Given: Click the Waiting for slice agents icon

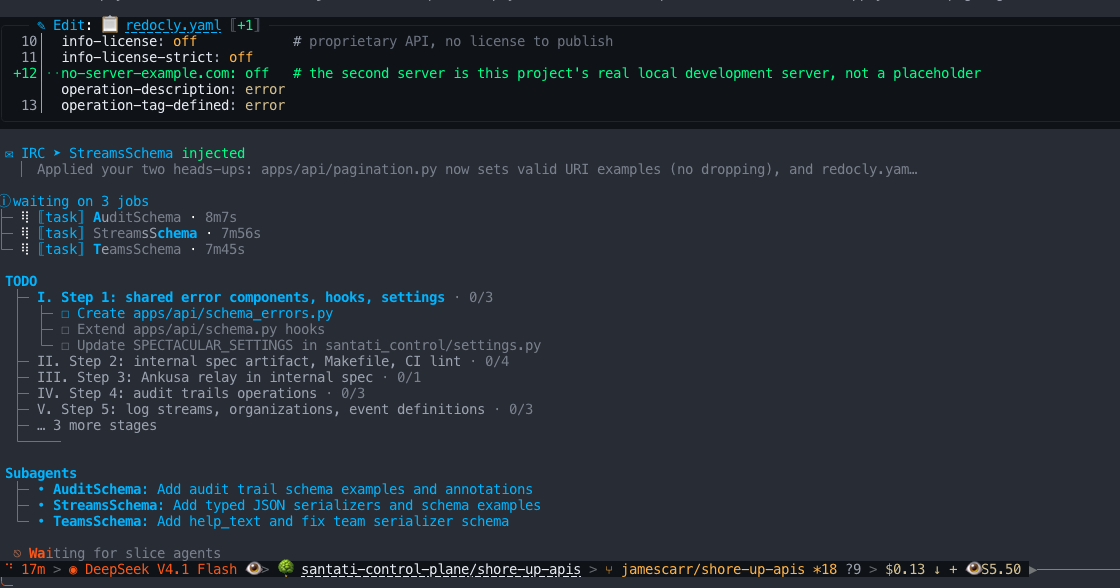Looking at the screenshot, I should coord(17,554).
